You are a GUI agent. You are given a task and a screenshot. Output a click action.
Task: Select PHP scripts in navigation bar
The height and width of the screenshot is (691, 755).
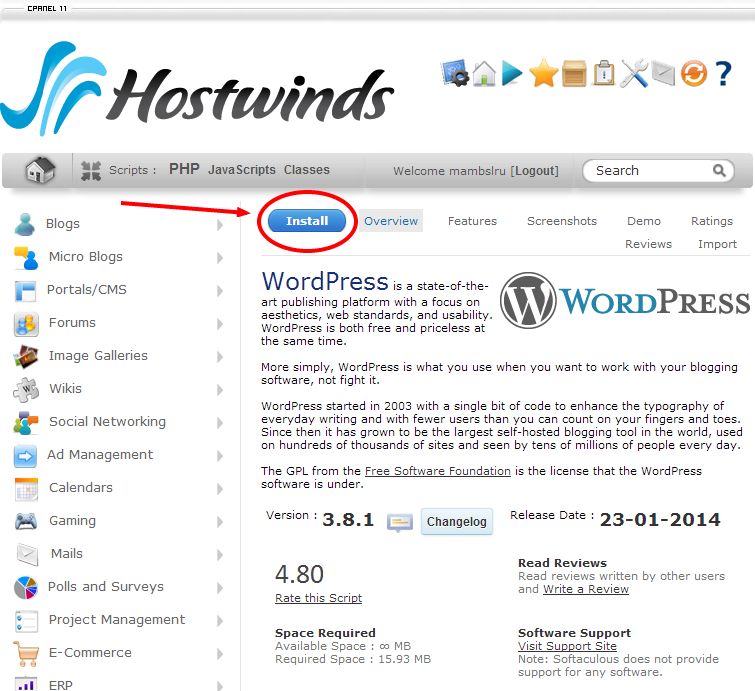coord(184,169)
